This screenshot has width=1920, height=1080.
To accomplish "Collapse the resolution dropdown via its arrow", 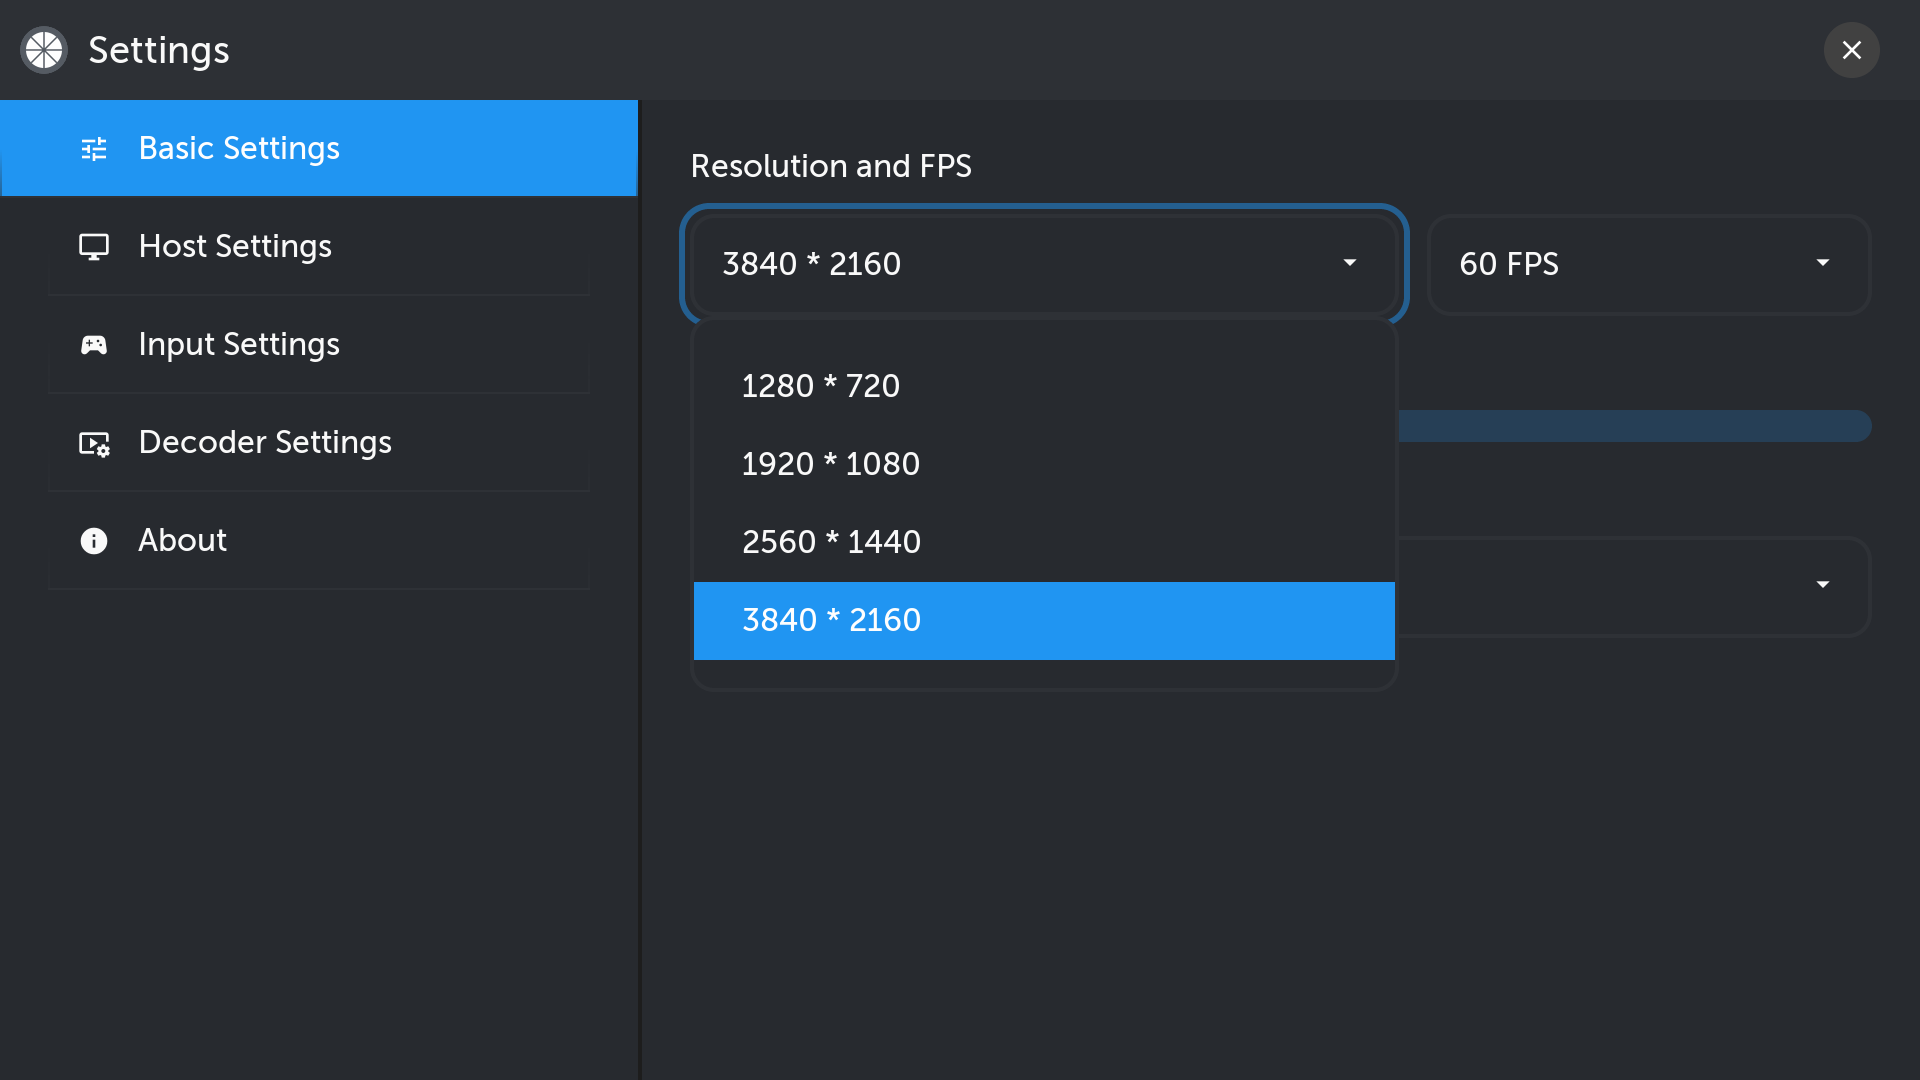I will (1349, 263).
